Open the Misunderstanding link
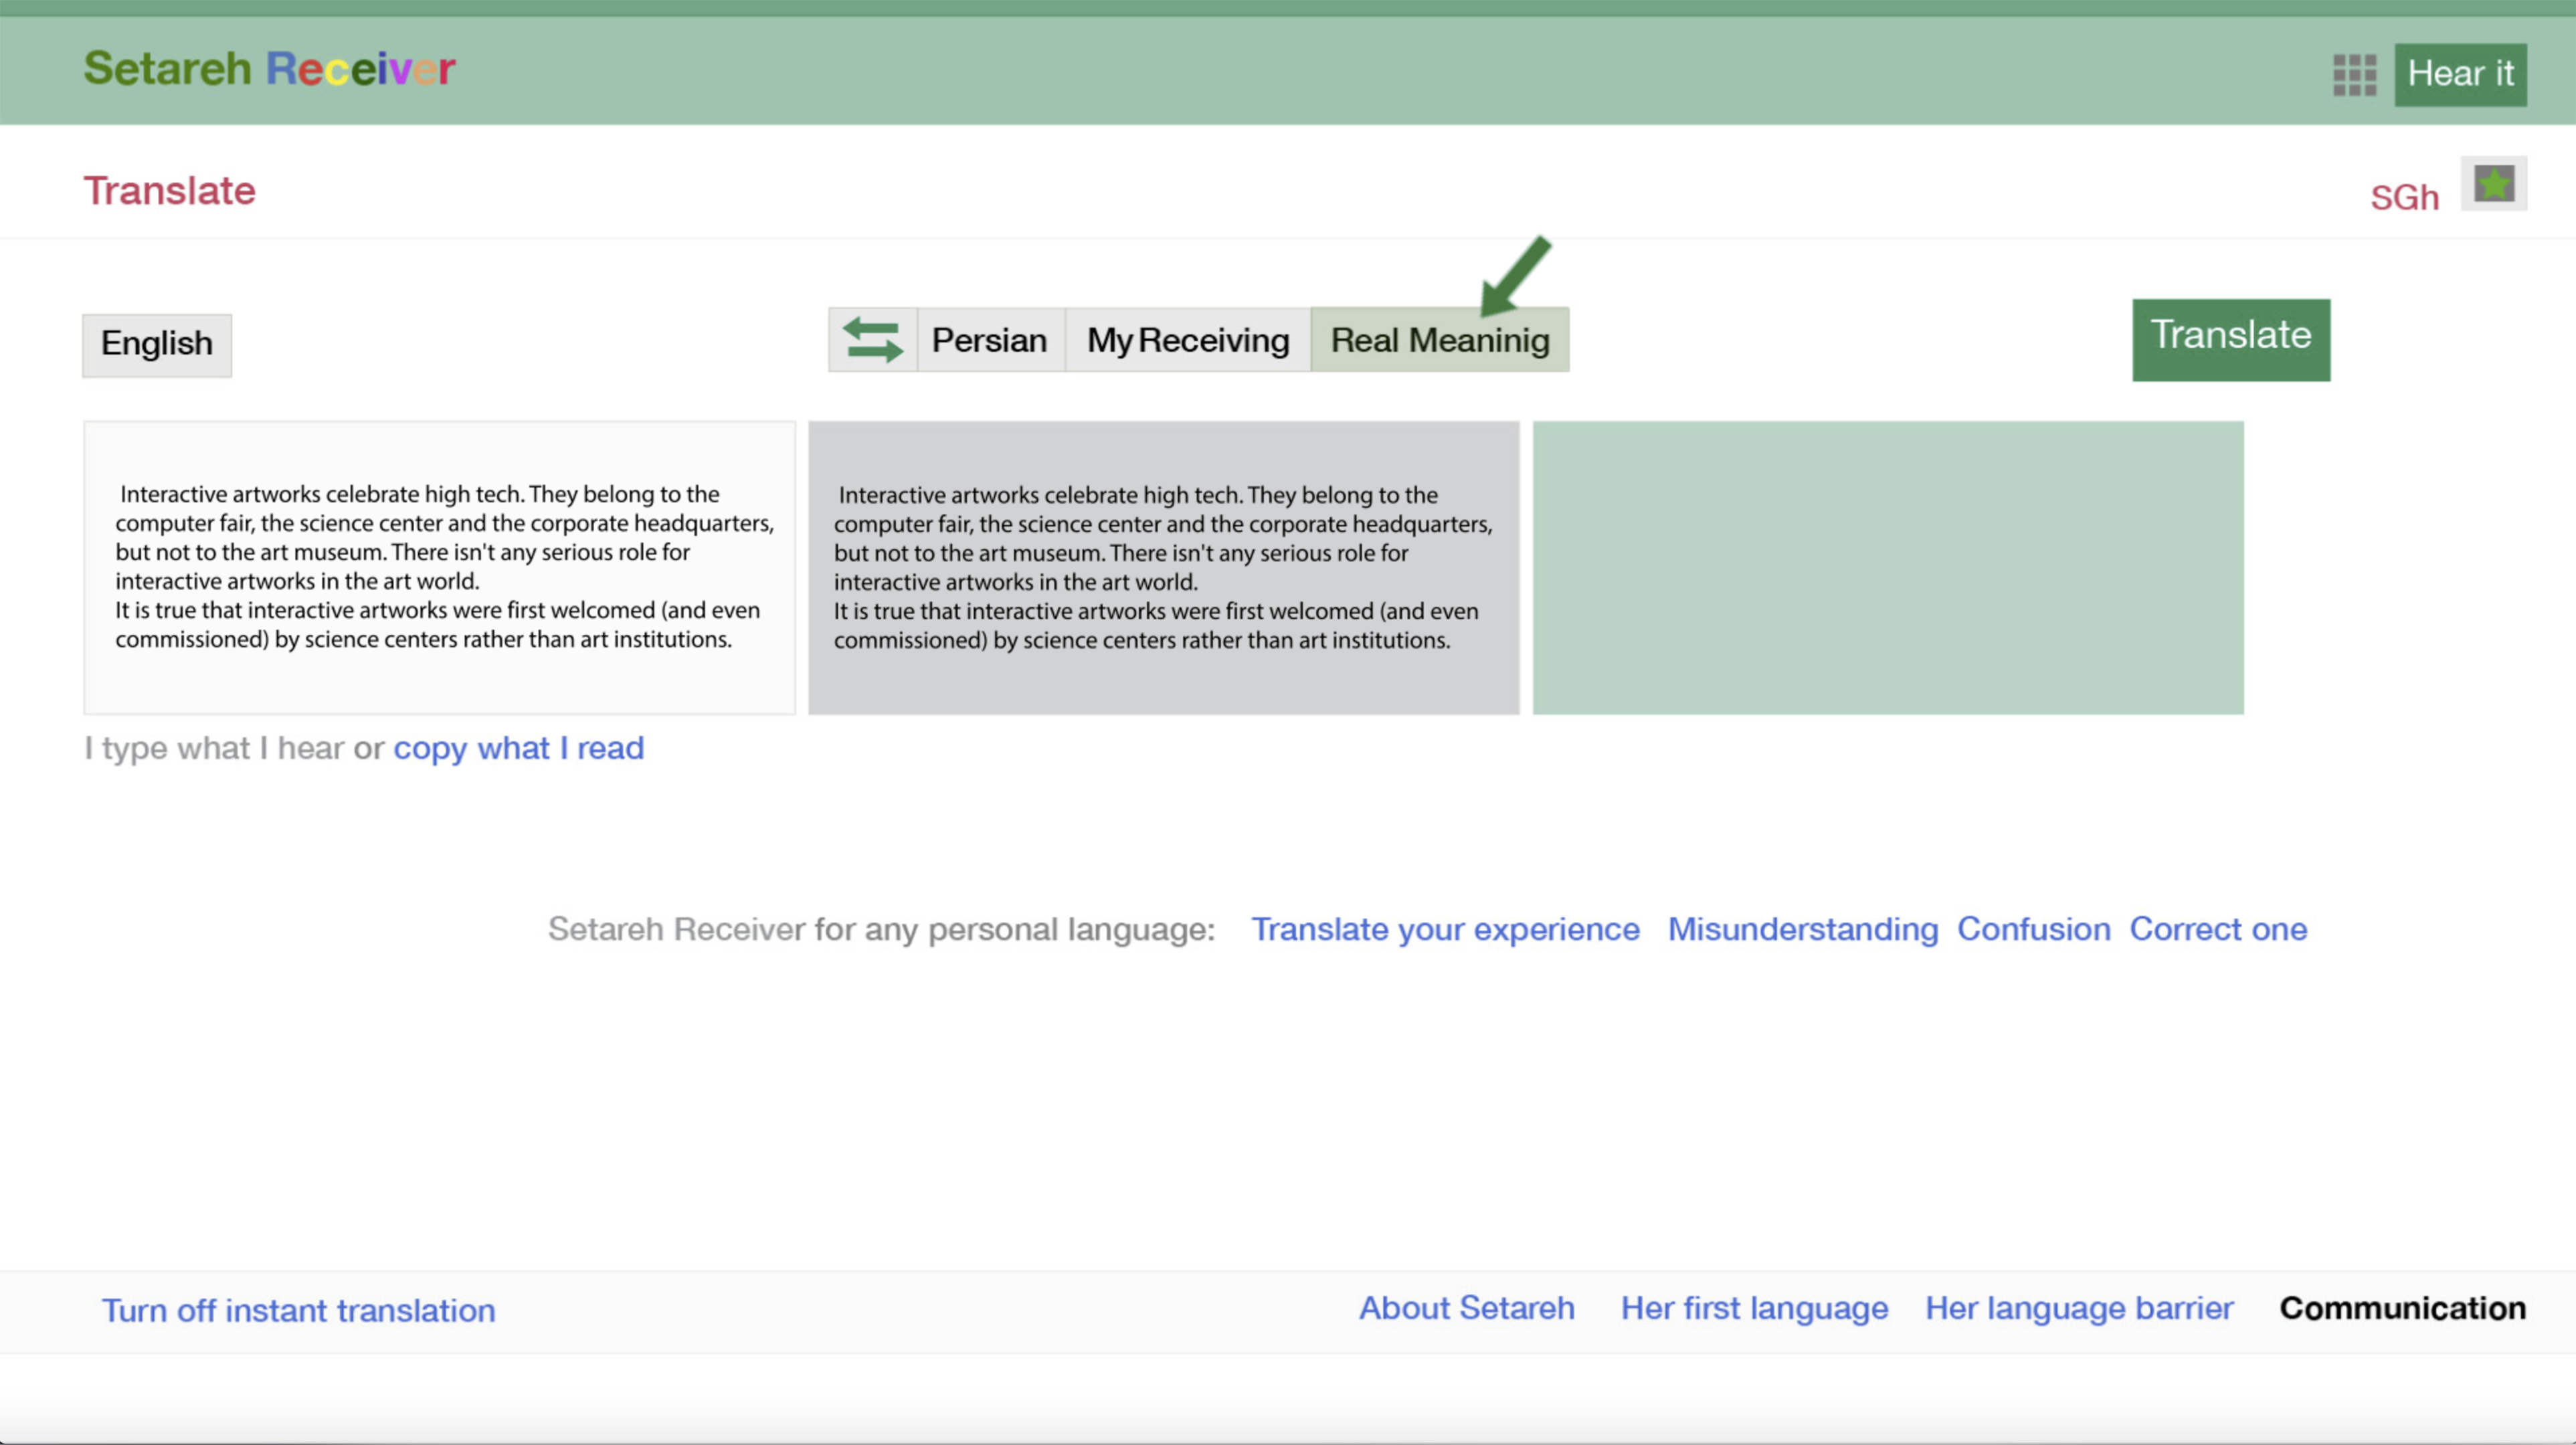The height and width of the screenshot is (1445, 2576). click(1802, 929)
